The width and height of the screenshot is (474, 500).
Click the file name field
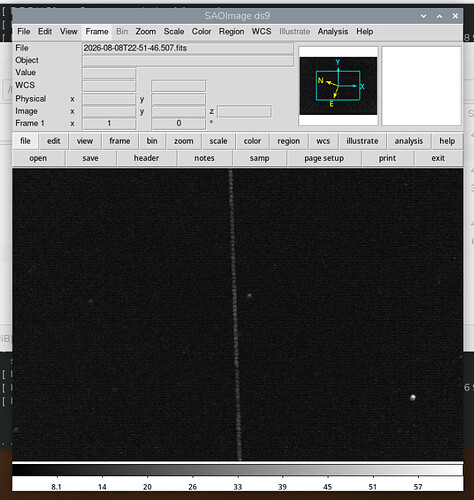pos(188,48)
